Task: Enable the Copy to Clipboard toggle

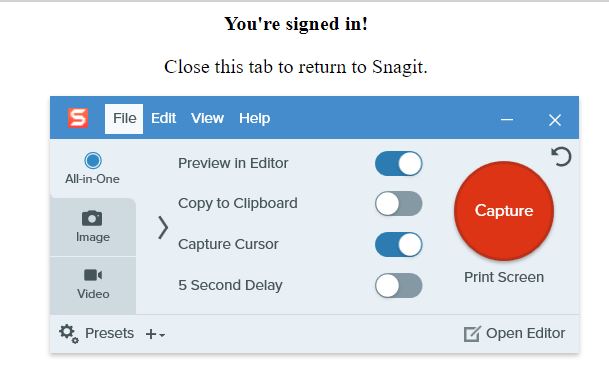Action: (x=398, y=203)
